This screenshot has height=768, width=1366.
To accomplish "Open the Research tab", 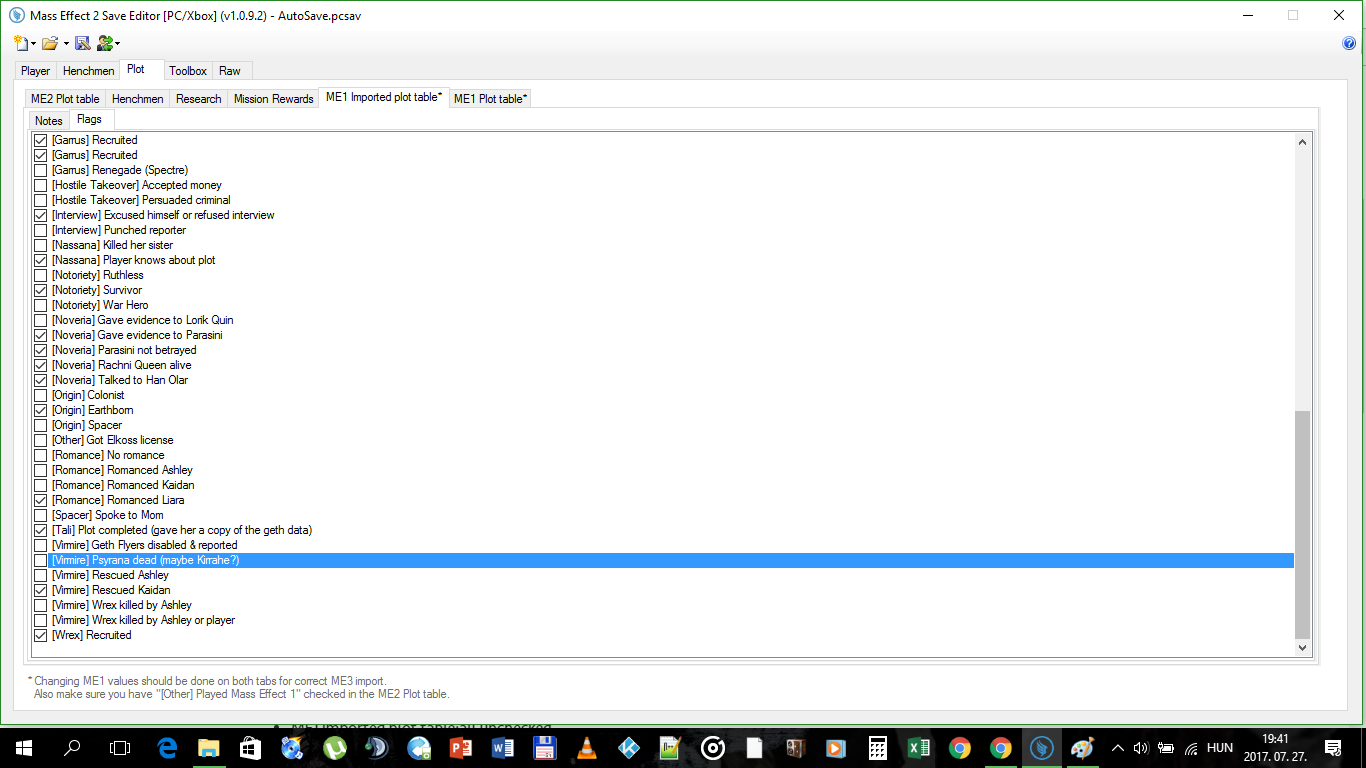I will [x=198, y=99].
